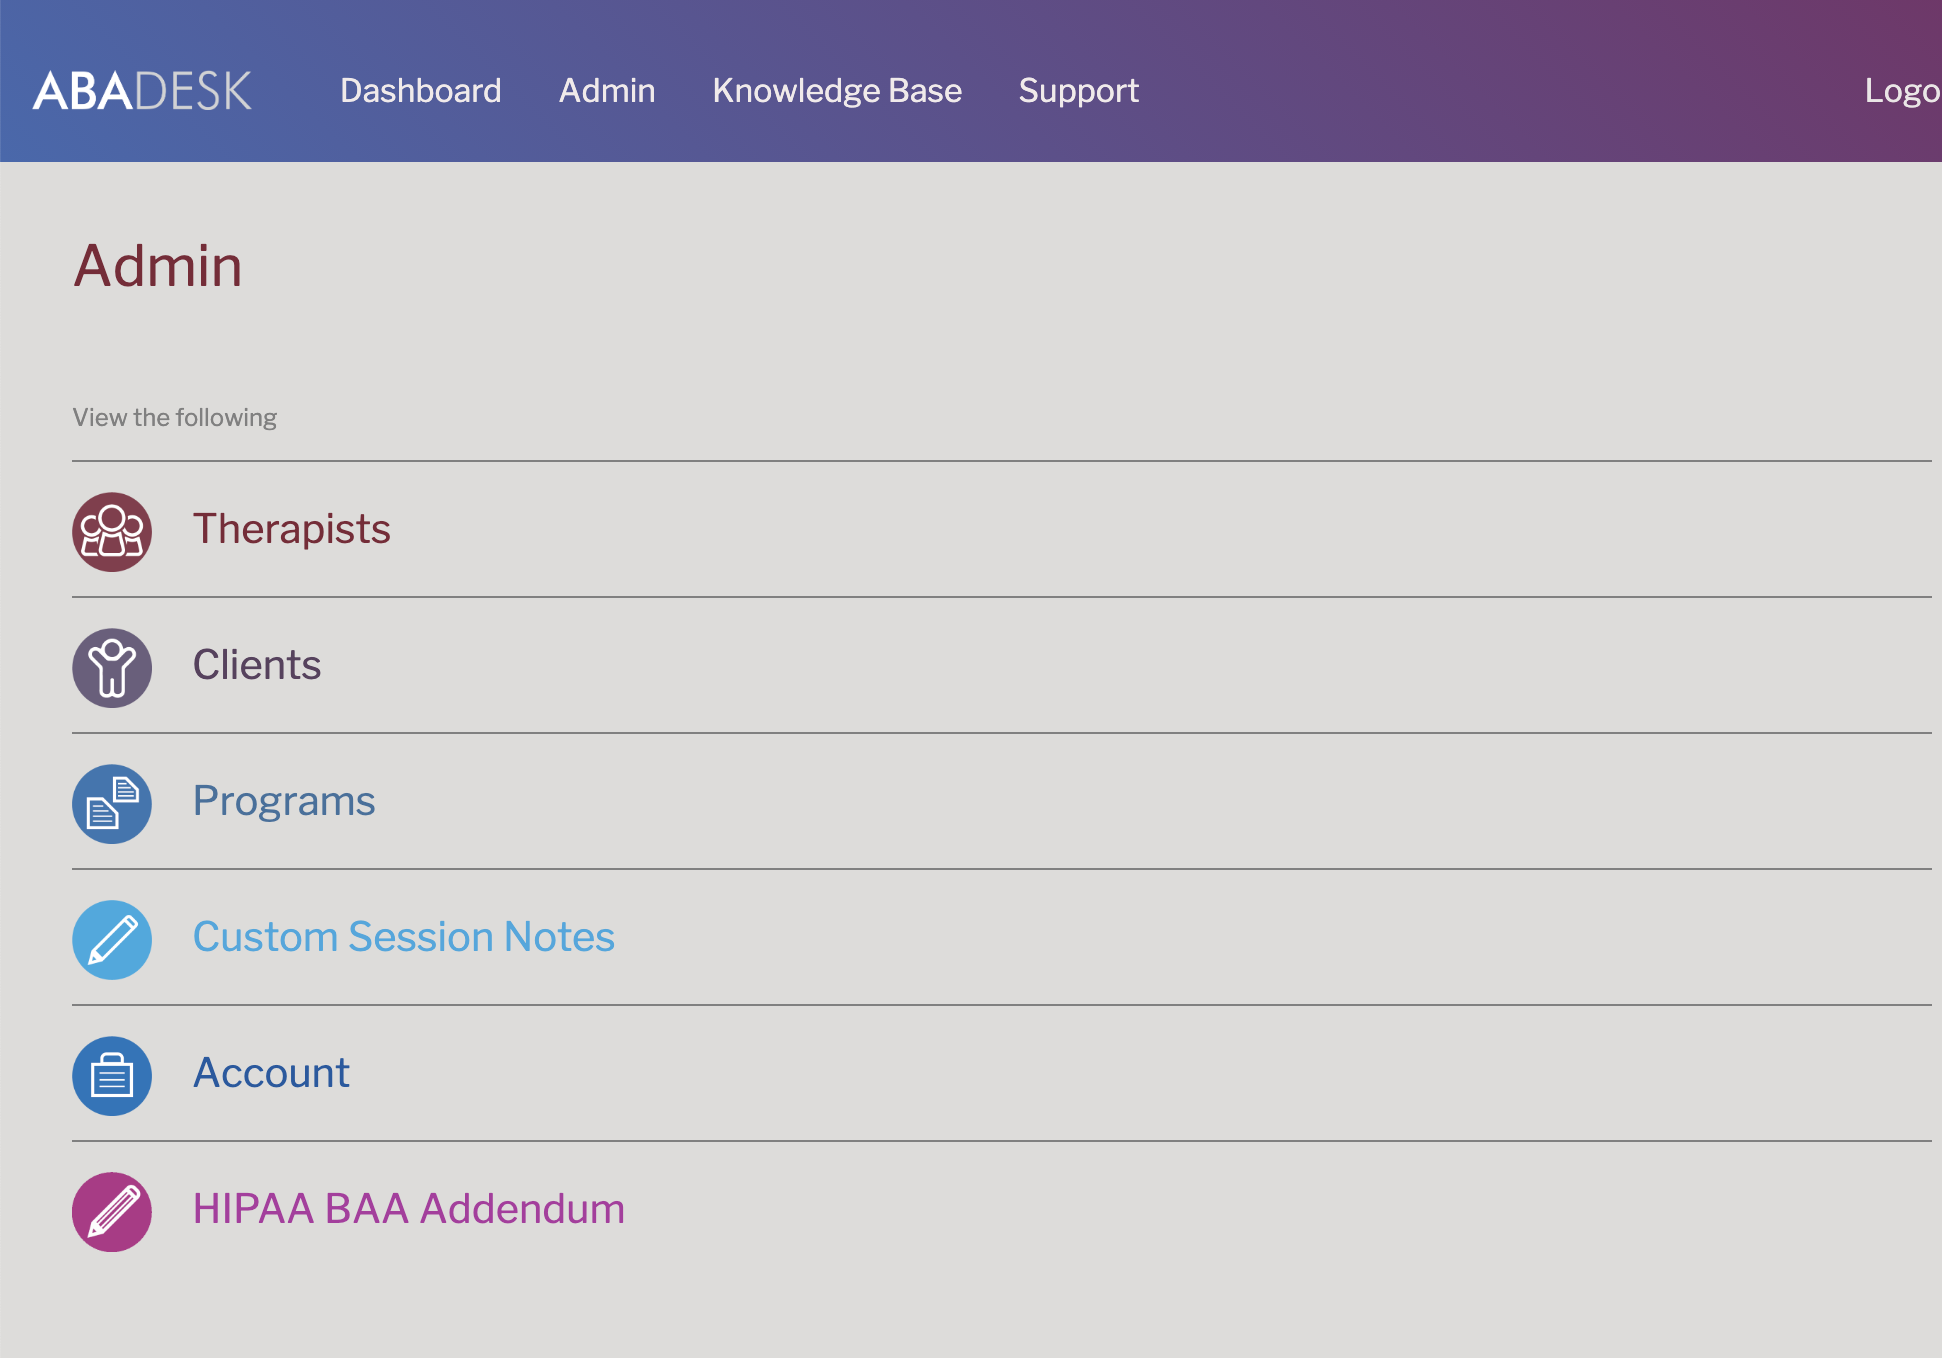Open the Support menu item
Image resolution: width=1942 pixels, height=1358 pixels.
click(1078, 91)
